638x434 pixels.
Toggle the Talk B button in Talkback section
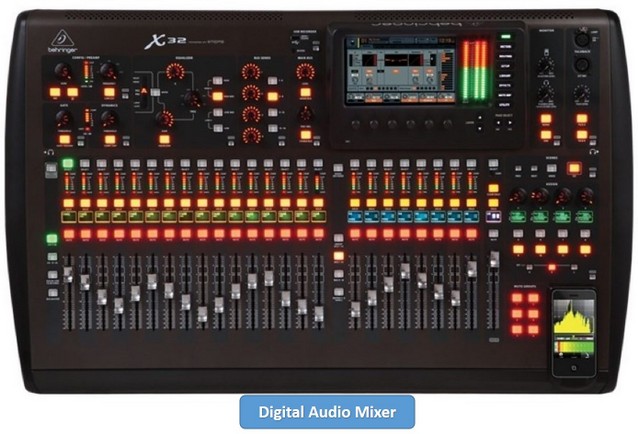582,135
